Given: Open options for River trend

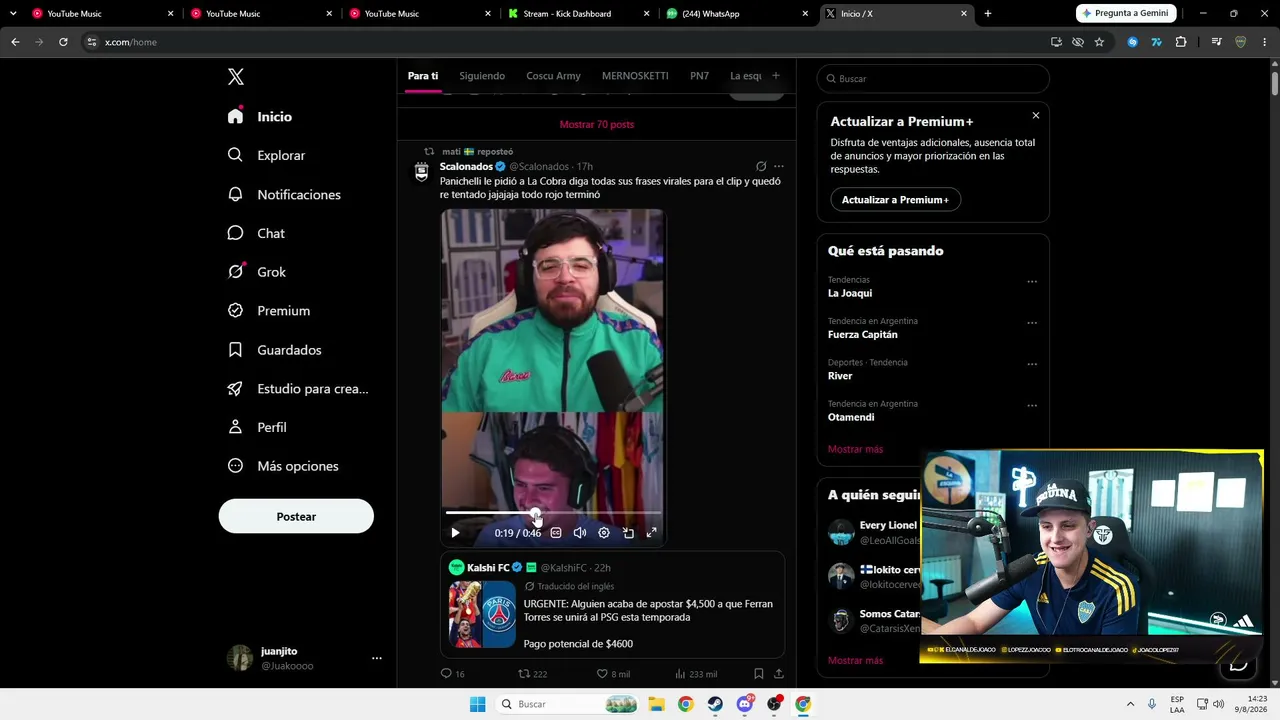Looking at the screenshot, I should click(1032, 365).
